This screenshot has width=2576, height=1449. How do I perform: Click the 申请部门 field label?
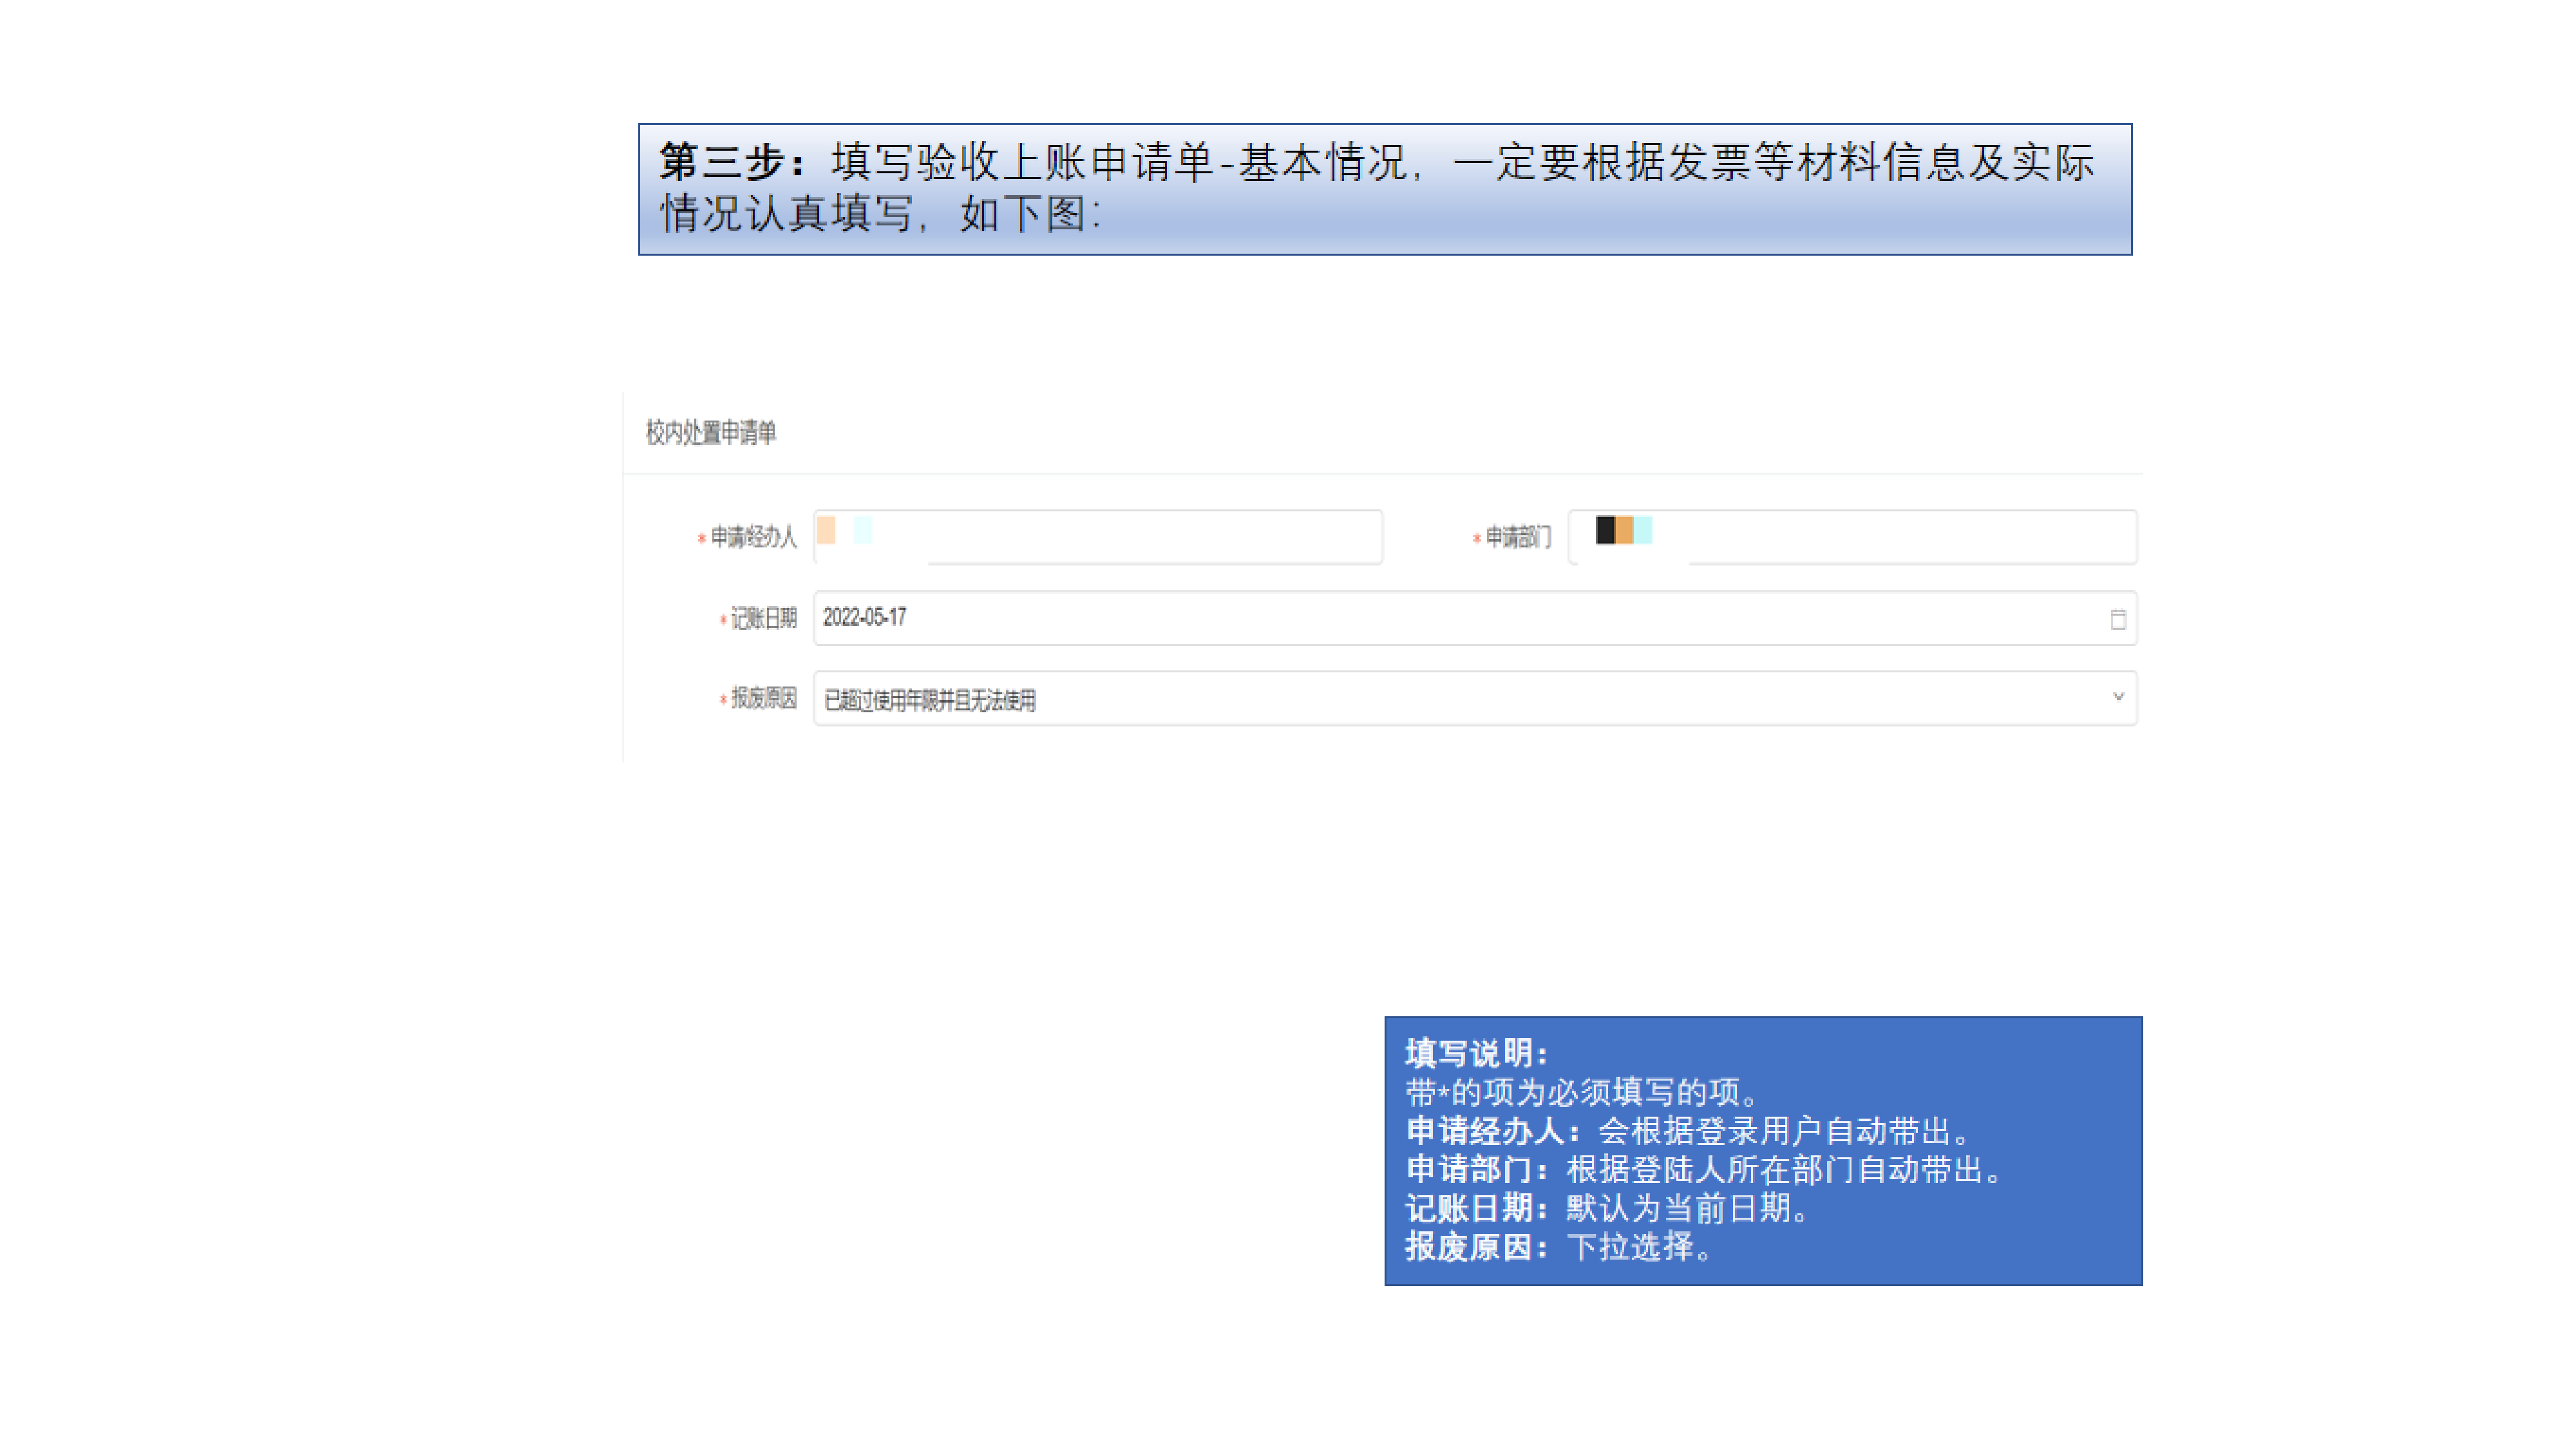click(1517, 537)
